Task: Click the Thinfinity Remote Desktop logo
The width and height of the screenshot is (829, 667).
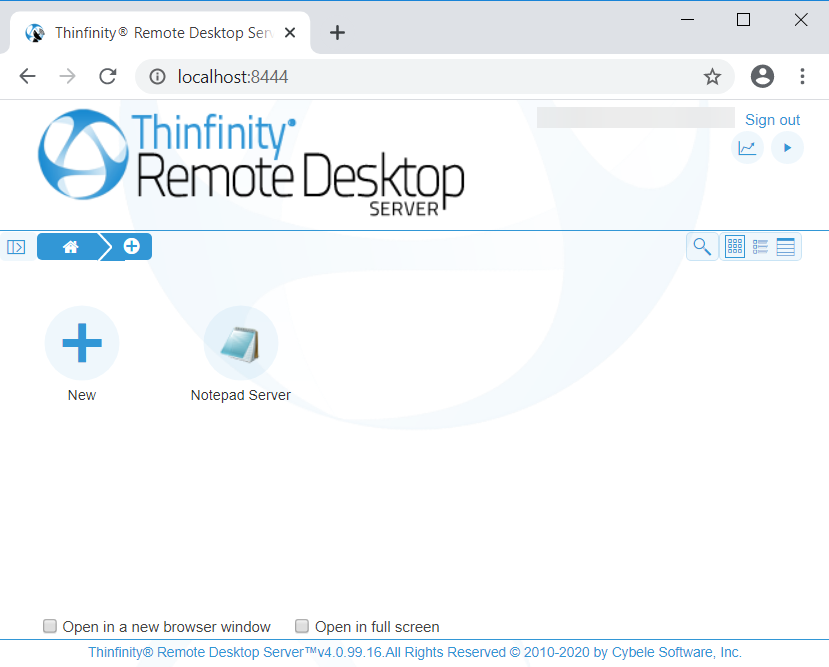Action: (252, 161)
